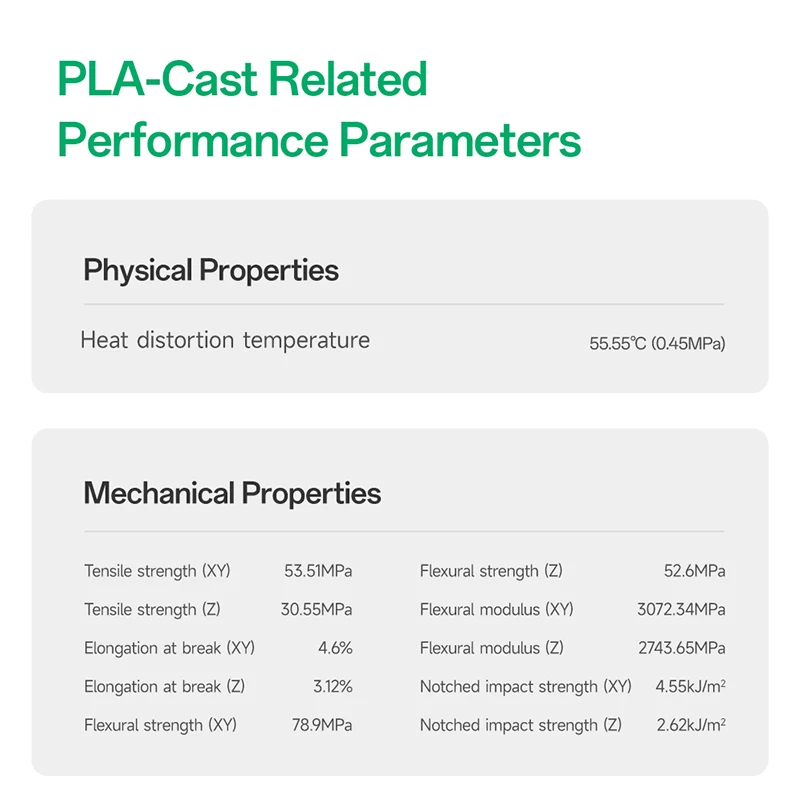Click the 3.12% elongation value
The width and height of the screenshot is (800, 800).
coord(333,687)
